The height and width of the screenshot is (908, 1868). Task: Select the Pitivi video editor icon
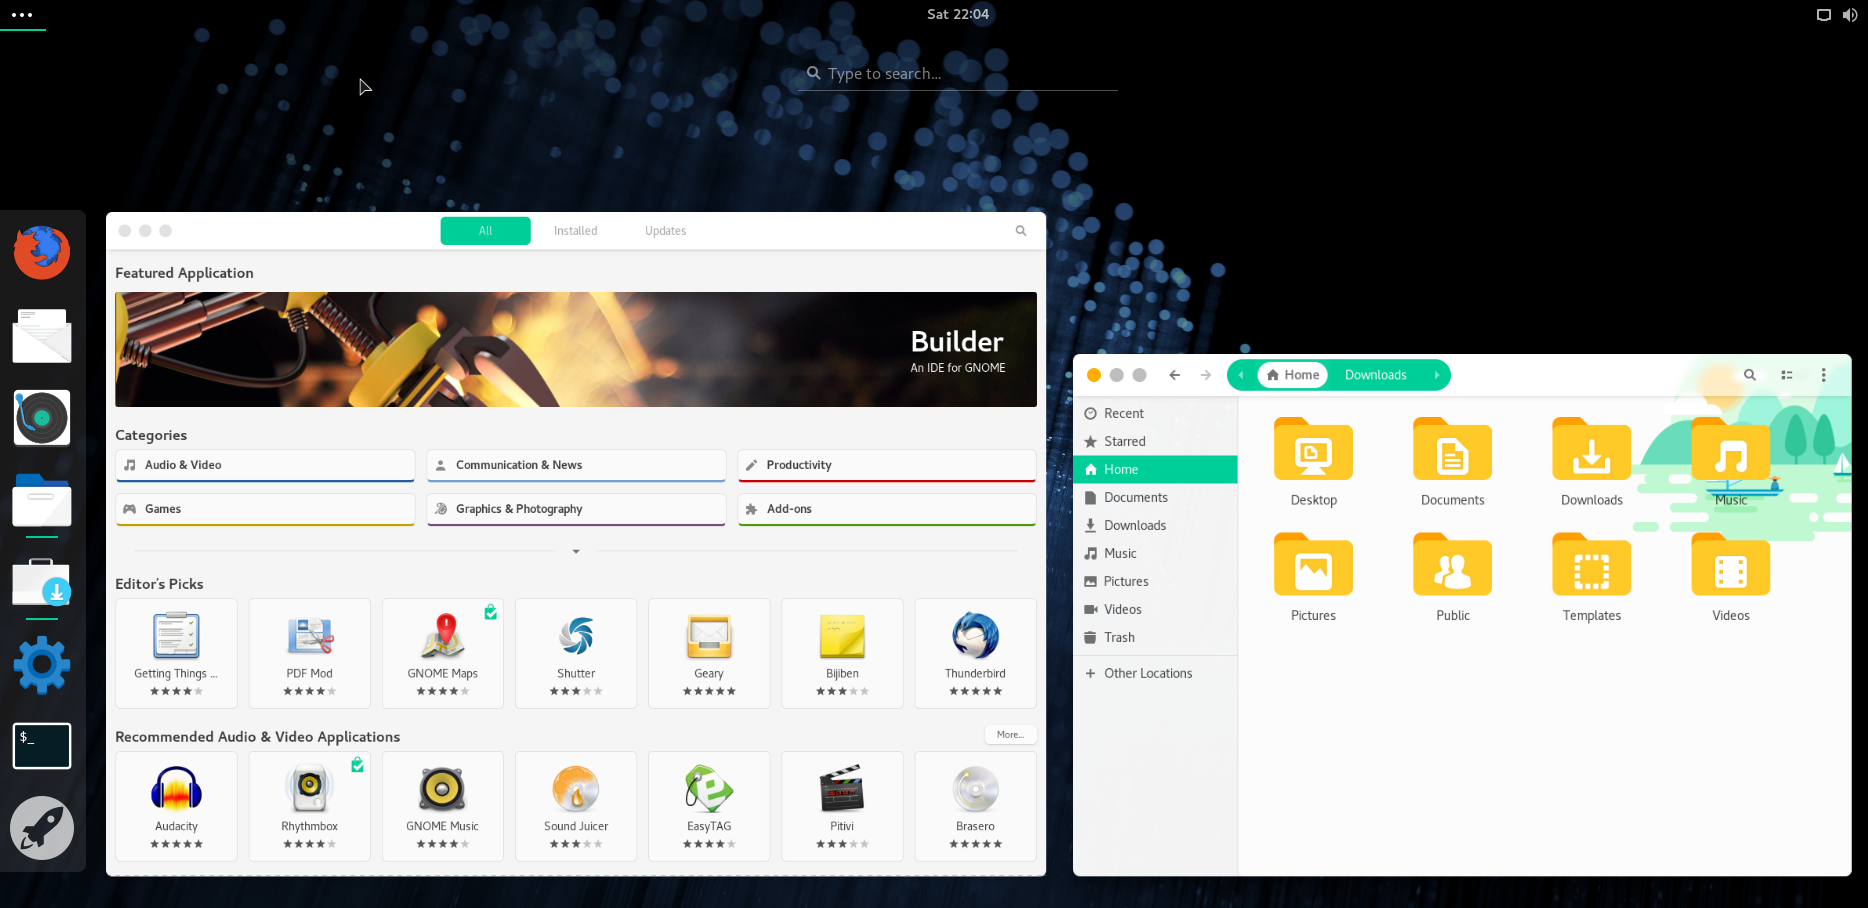(842, 790)
